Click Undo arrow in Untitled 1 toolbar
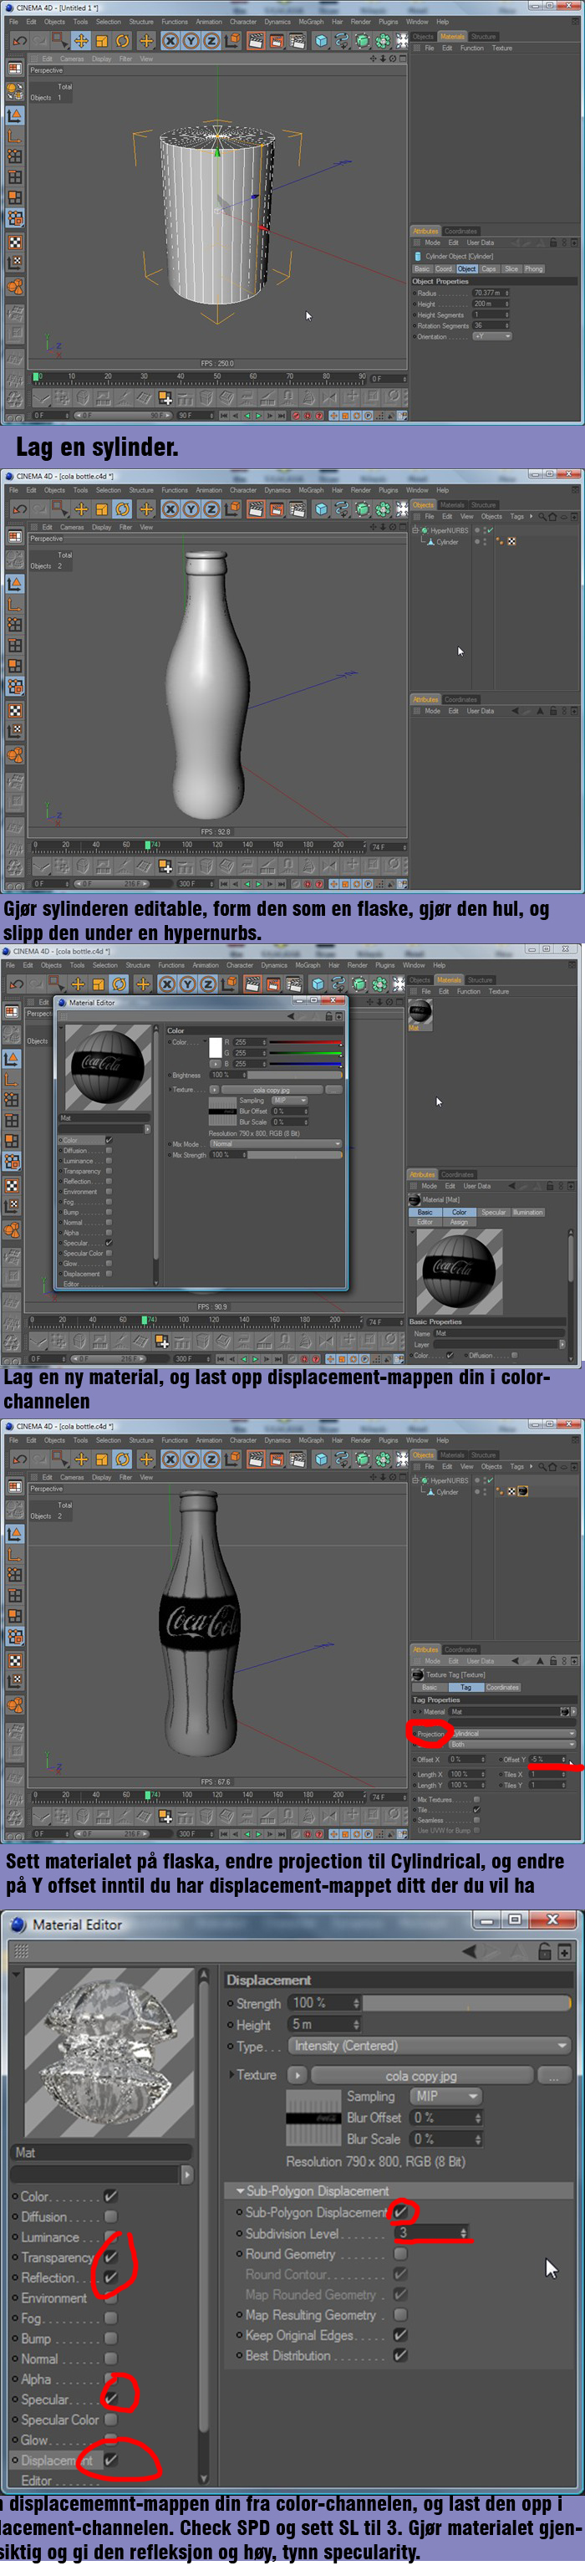Image resolution: width=585 pixels, height=2576 pixels. coord(19,41)
